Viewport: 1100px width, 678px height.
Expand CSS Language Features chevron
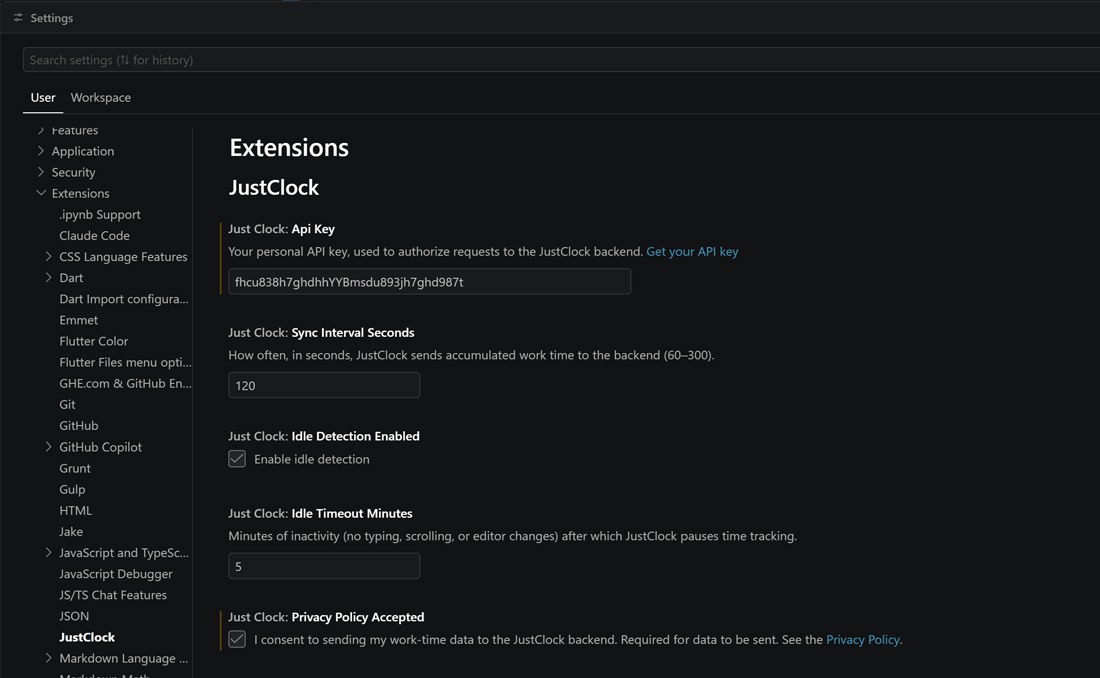48,257
